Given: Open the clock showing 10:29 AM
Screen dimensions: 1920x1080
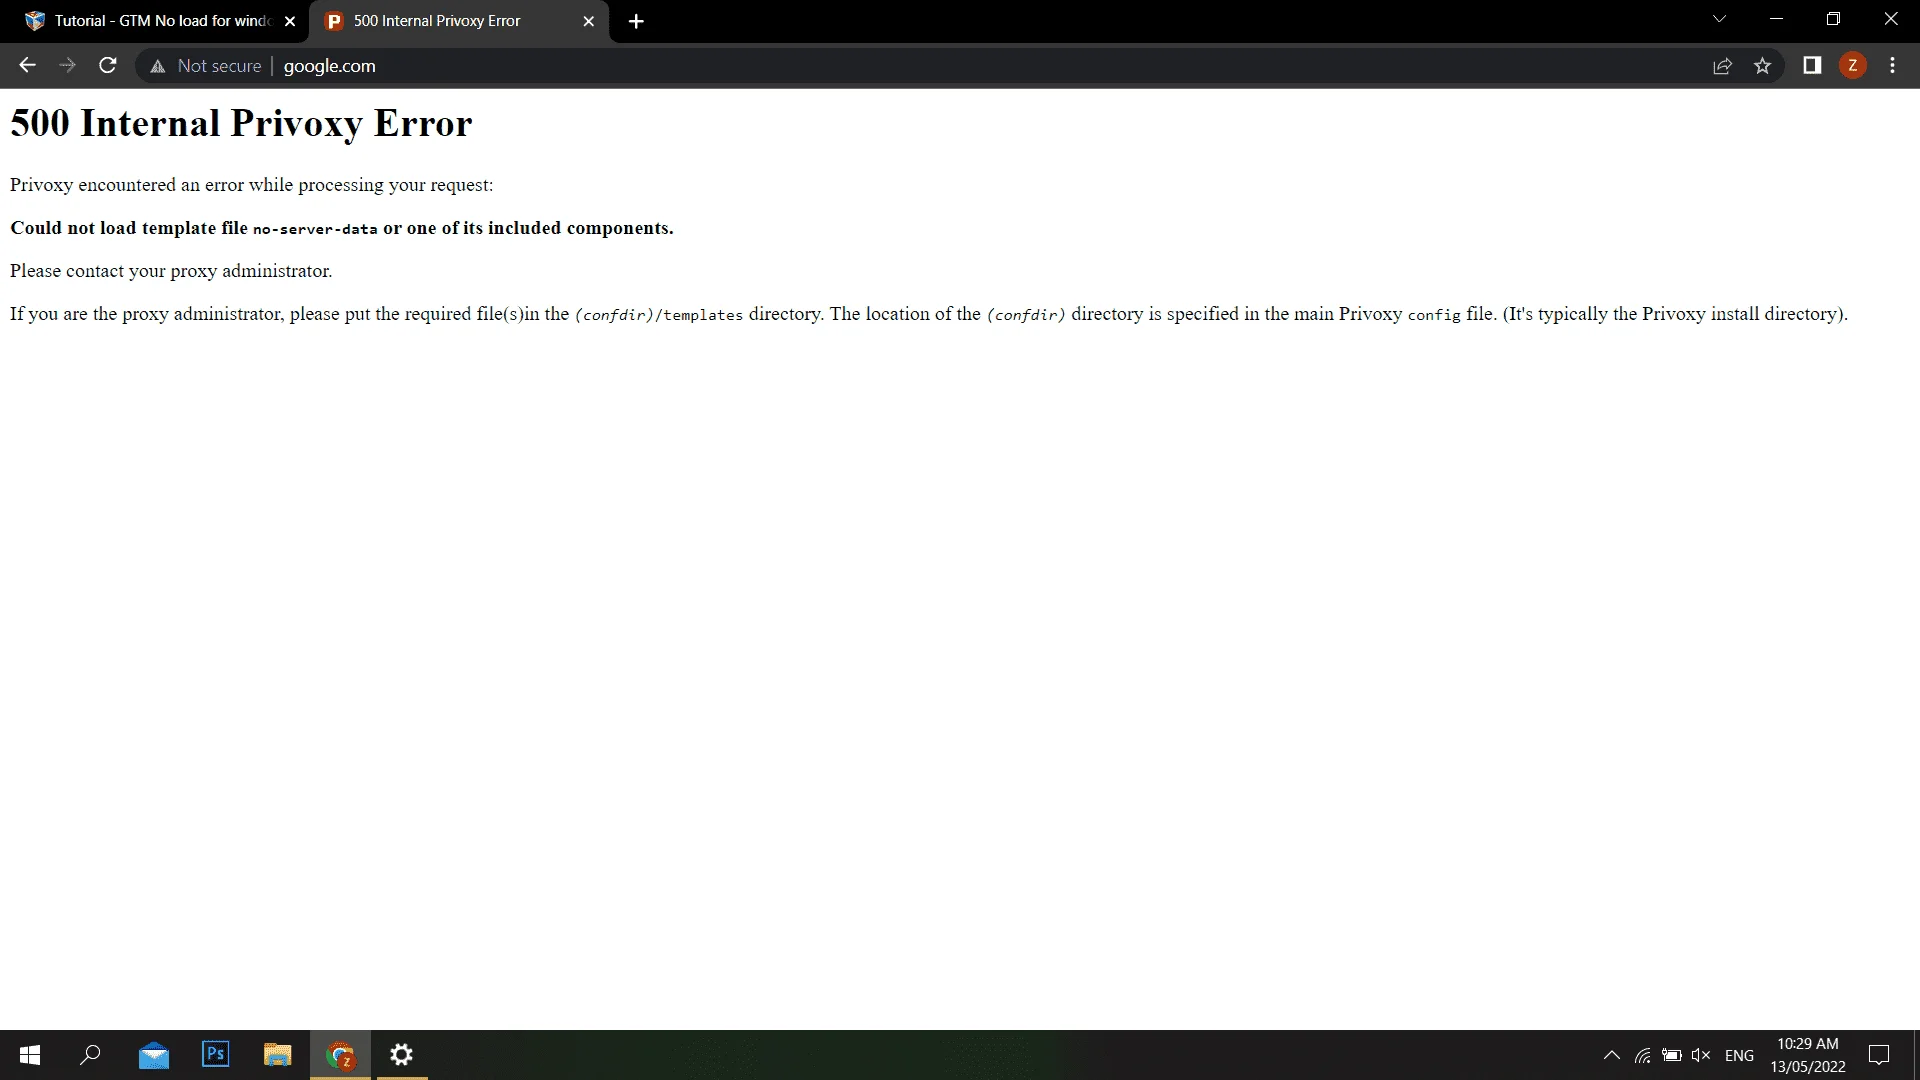Looking at the screenshot, I should [1808, 1055].
